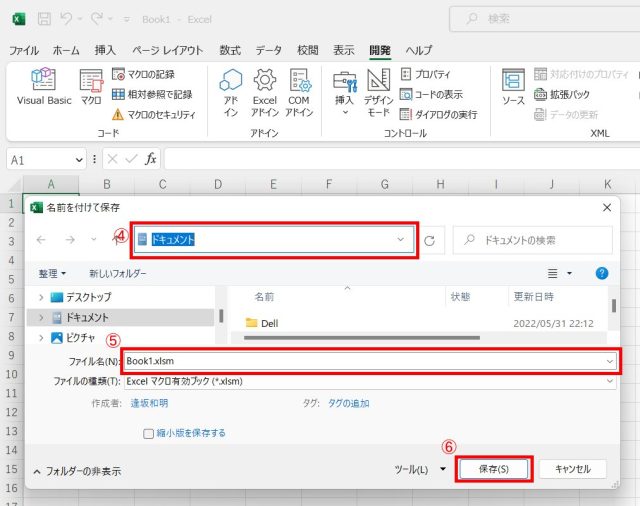The height and width of the screenshot is (506, 640).
Task: Refresh the folder with reload icon
Action: click(430, 240)
